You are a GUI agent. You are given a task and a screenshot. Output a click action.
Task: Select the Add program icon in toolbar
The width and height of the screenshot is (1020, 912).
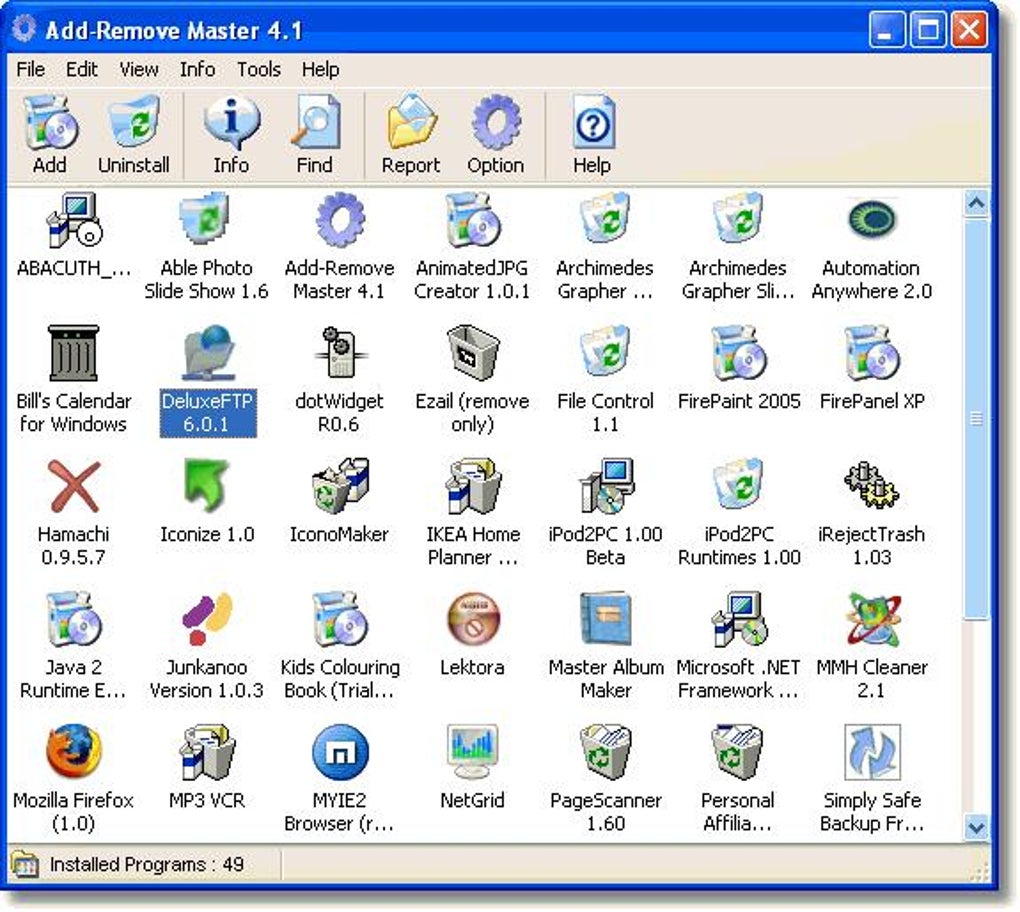coord(49,127)
